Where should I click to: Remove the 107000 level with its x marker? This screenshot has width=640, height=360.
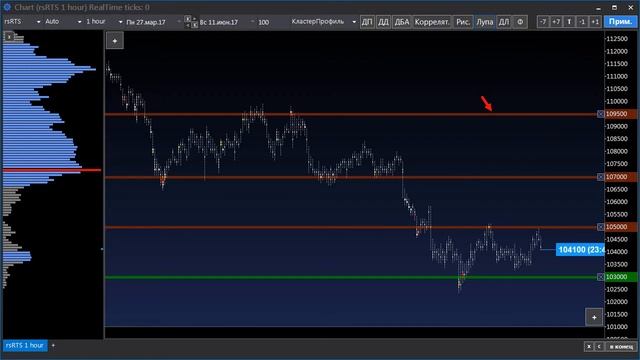(600, 177)
